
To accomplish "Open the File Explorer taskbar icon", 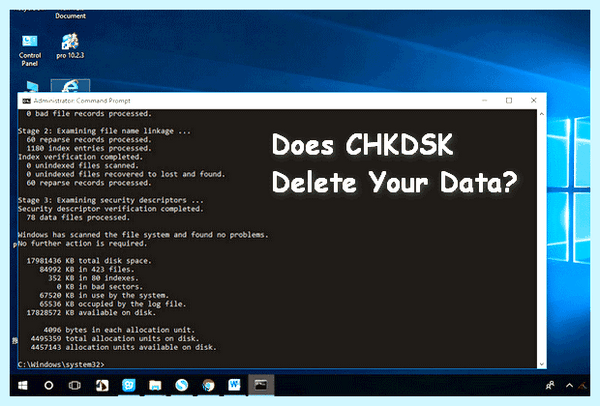I will coord(155,385).
